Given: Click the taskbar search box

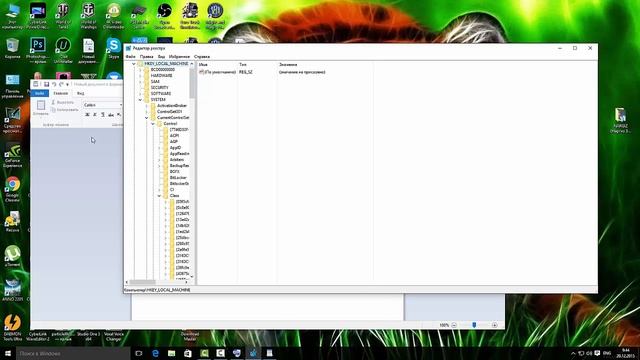Looking at the screenshot, I should point(73,353).
